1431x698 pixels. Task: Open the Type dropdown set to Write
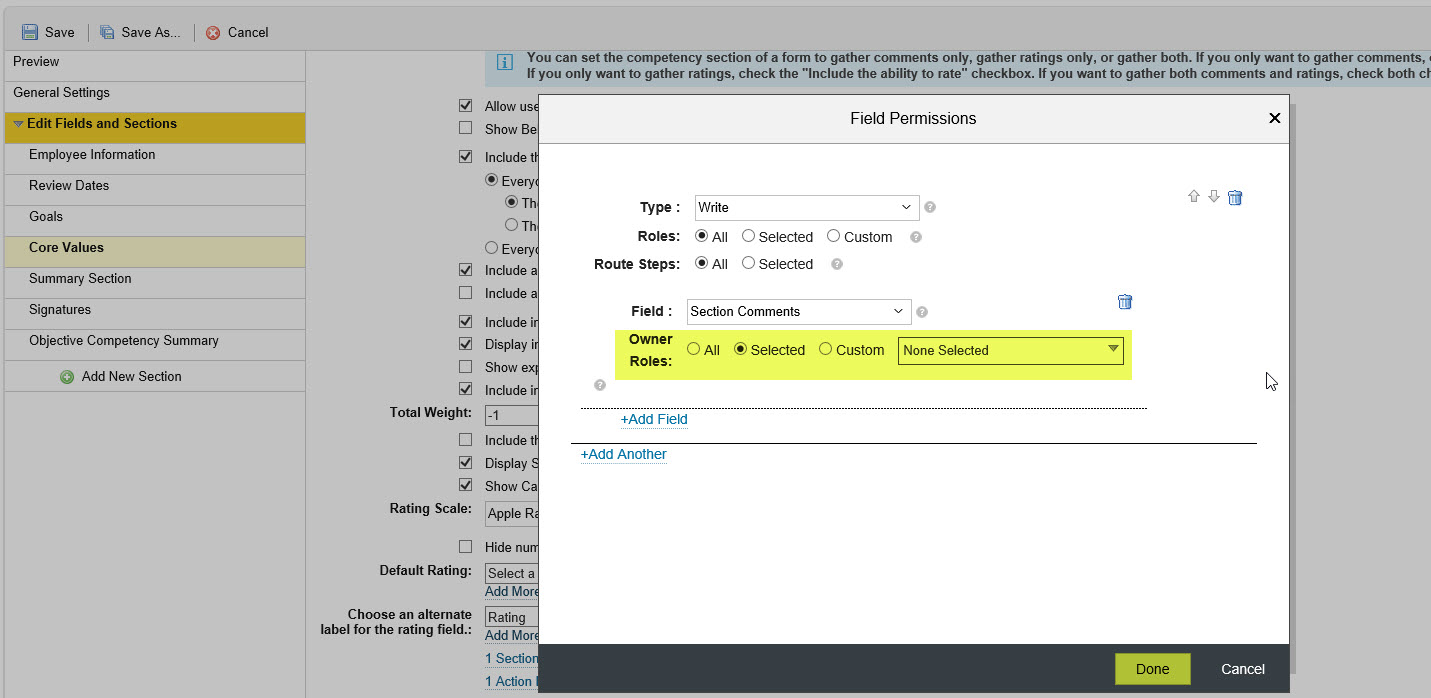pos(806,208)
